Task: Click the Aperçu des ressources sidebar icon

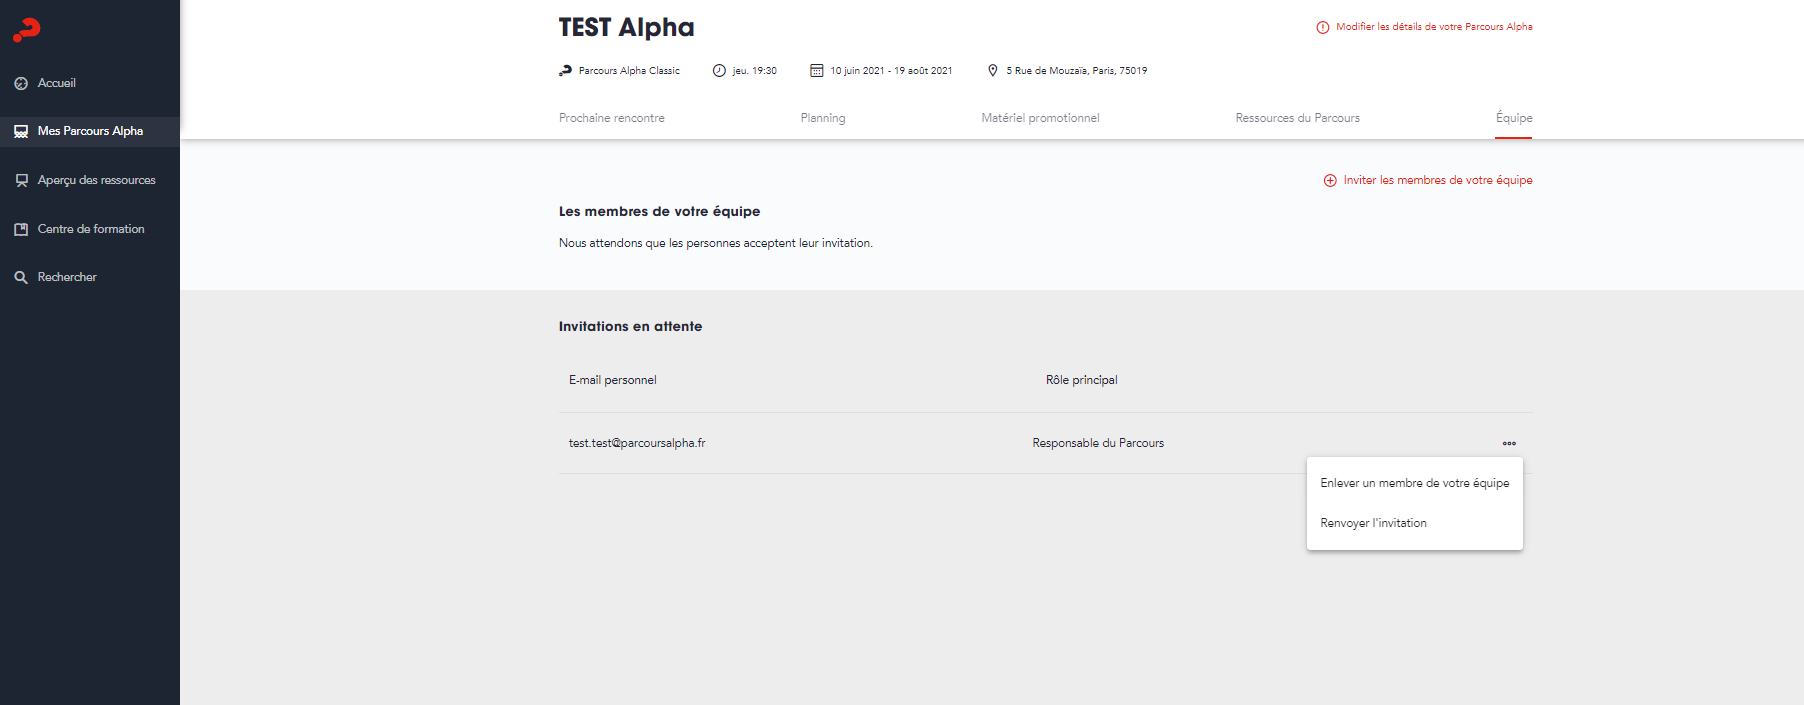Action: click(21, 181)
